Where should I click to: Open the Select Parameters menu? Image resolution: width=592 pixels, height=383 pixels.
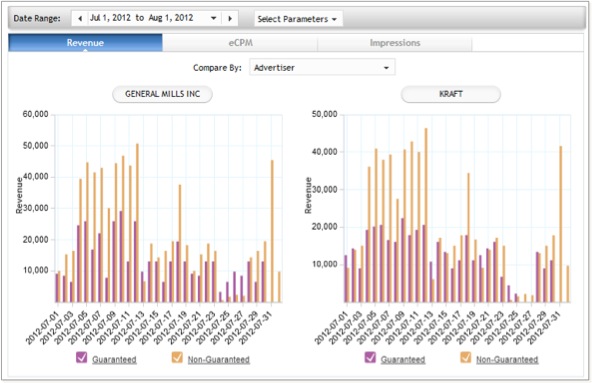[297, 19]
